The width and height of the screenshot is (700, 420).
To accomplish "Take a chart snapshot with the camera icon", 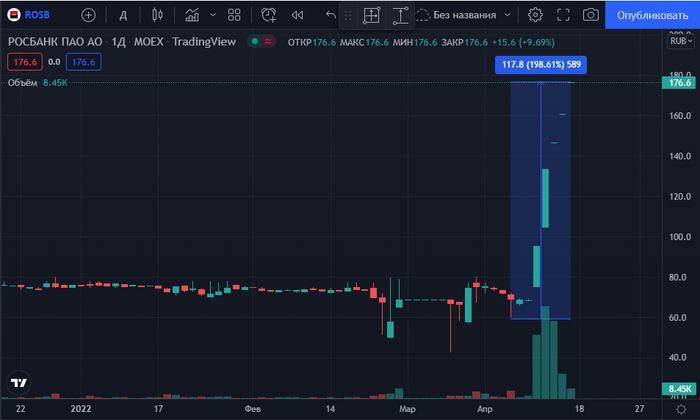I will pos(592,15).
